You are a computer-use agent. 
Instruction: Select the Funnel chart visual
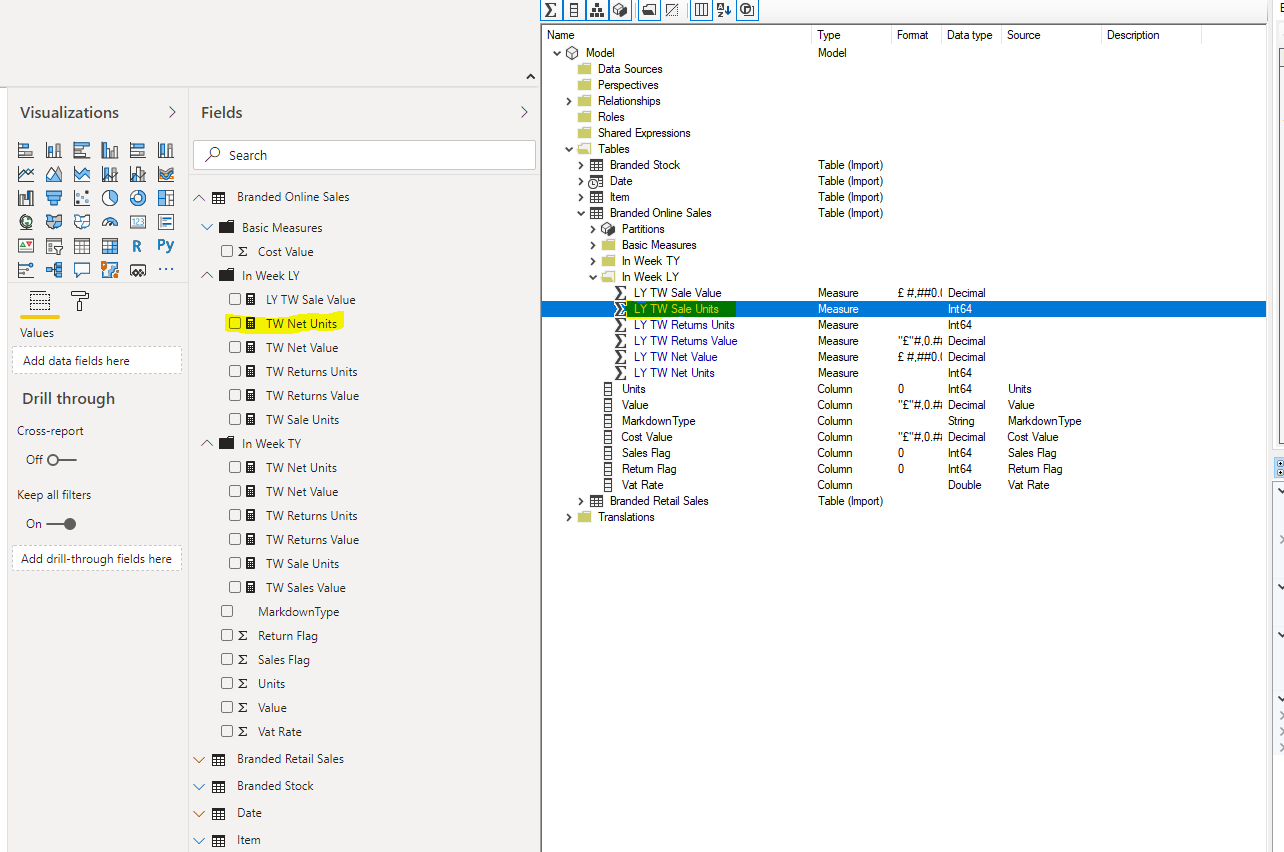point(53,197)
